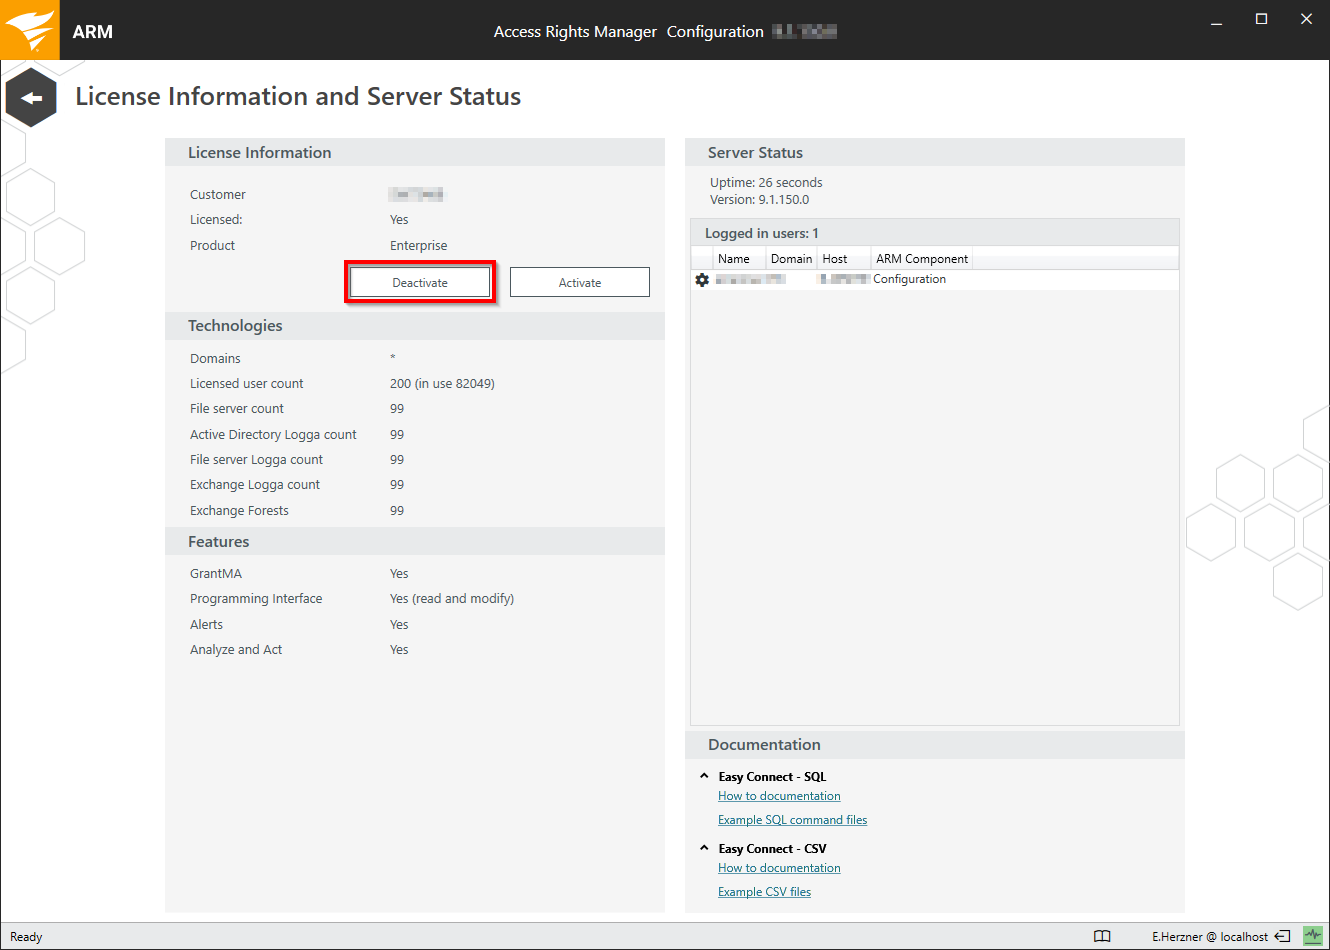Viewport: 1330px width, 950px height.
Task: Open CSV How to documentation link
Action: pyautogui.click(x=779, y=868)
